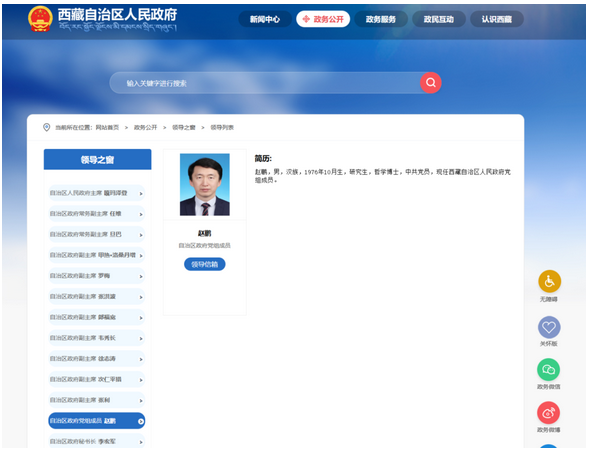The image size is (590, 461).
Task: Follow the 领导之窗 breadcrumb link
Action: [x=184, y=128]
